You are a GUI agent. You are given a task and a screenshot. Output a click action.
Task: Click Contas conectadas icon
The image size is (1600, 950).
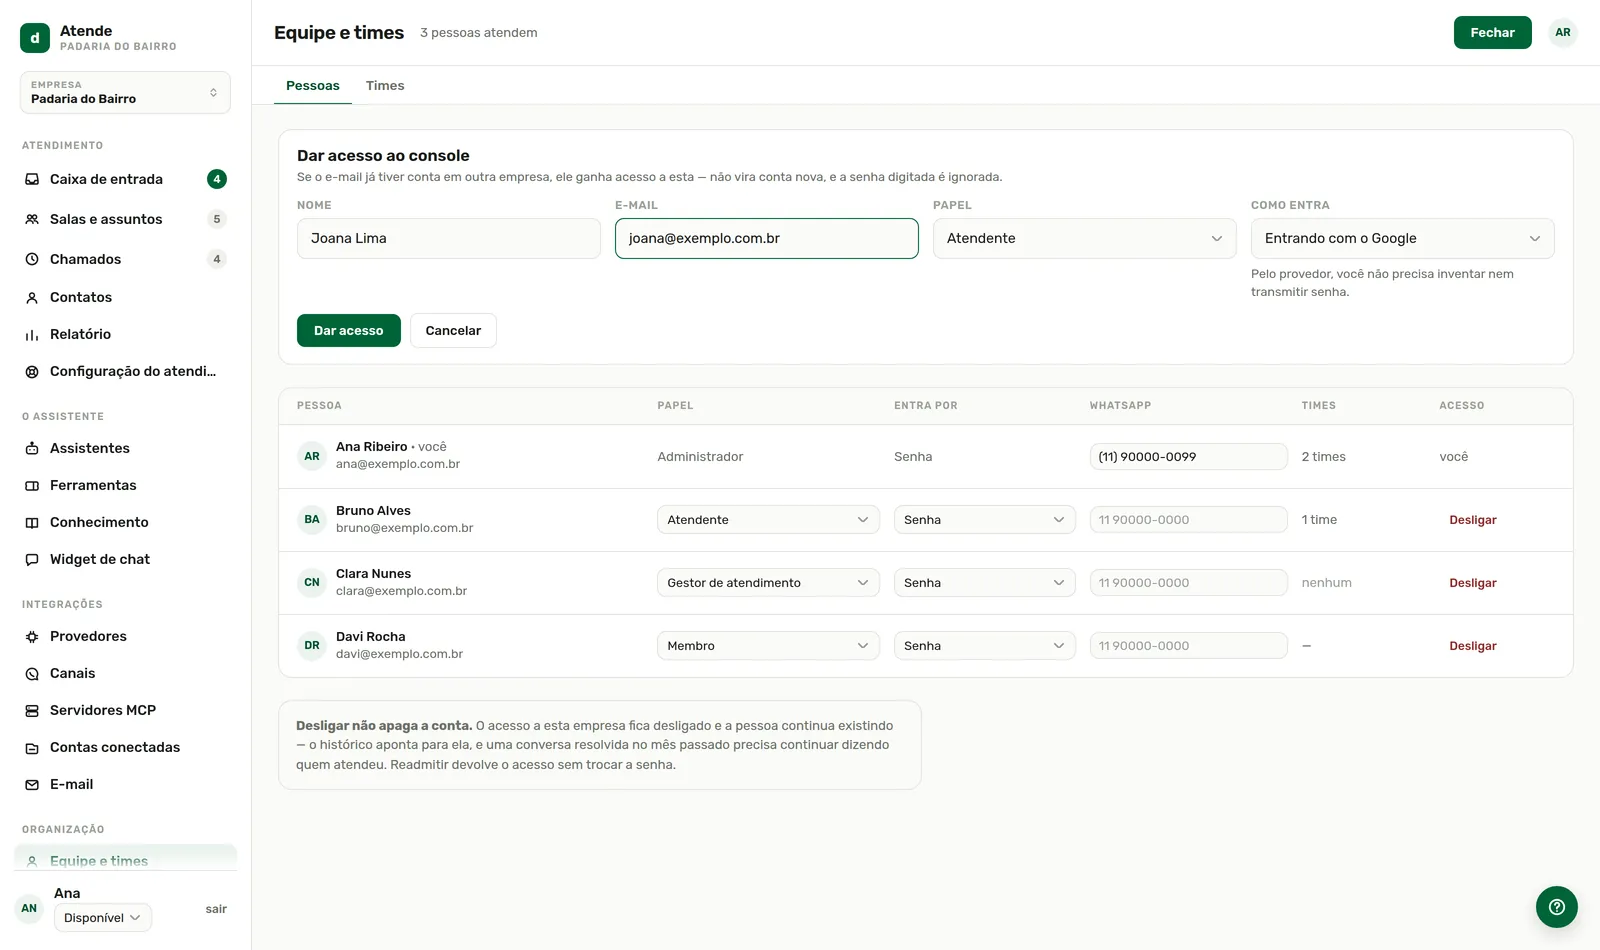32,748
